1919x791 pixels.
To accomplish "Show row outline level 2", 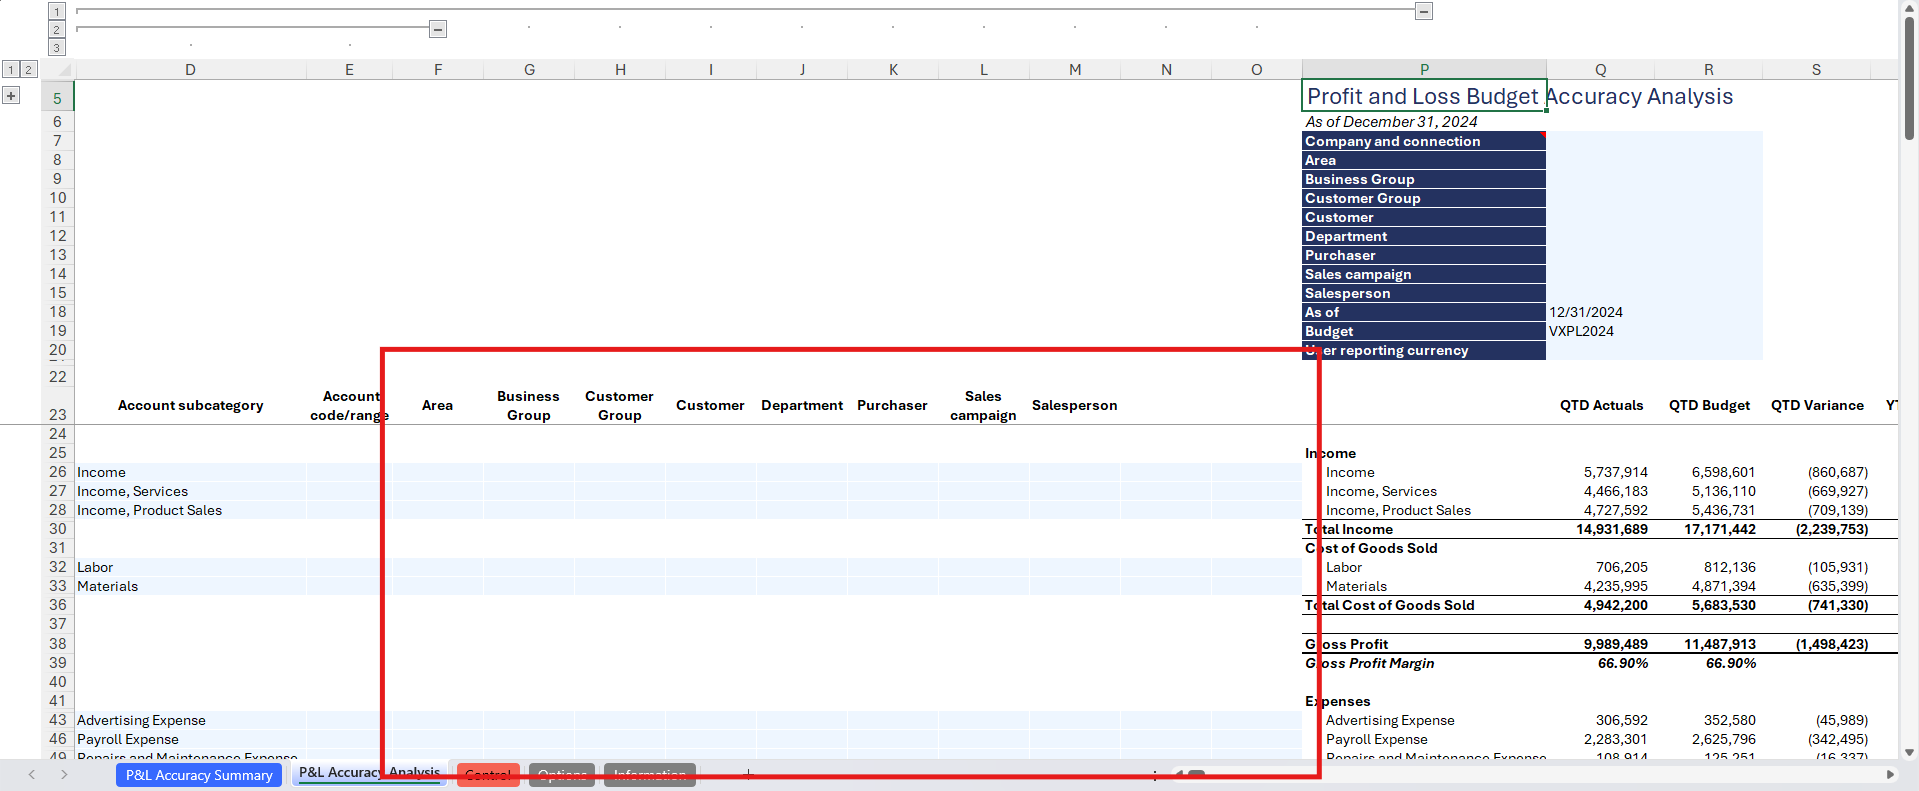I will pos(29,69).
